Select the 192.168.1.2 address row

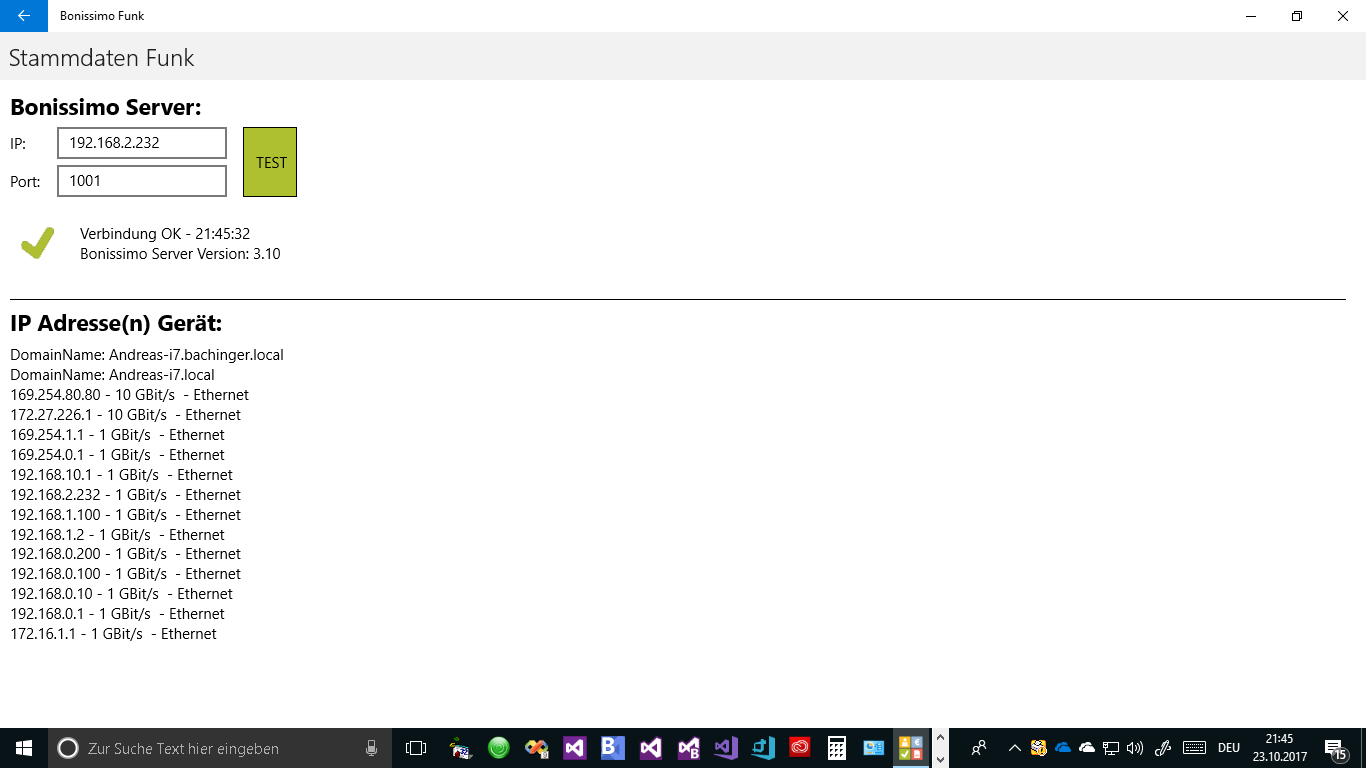click(117, 535)
